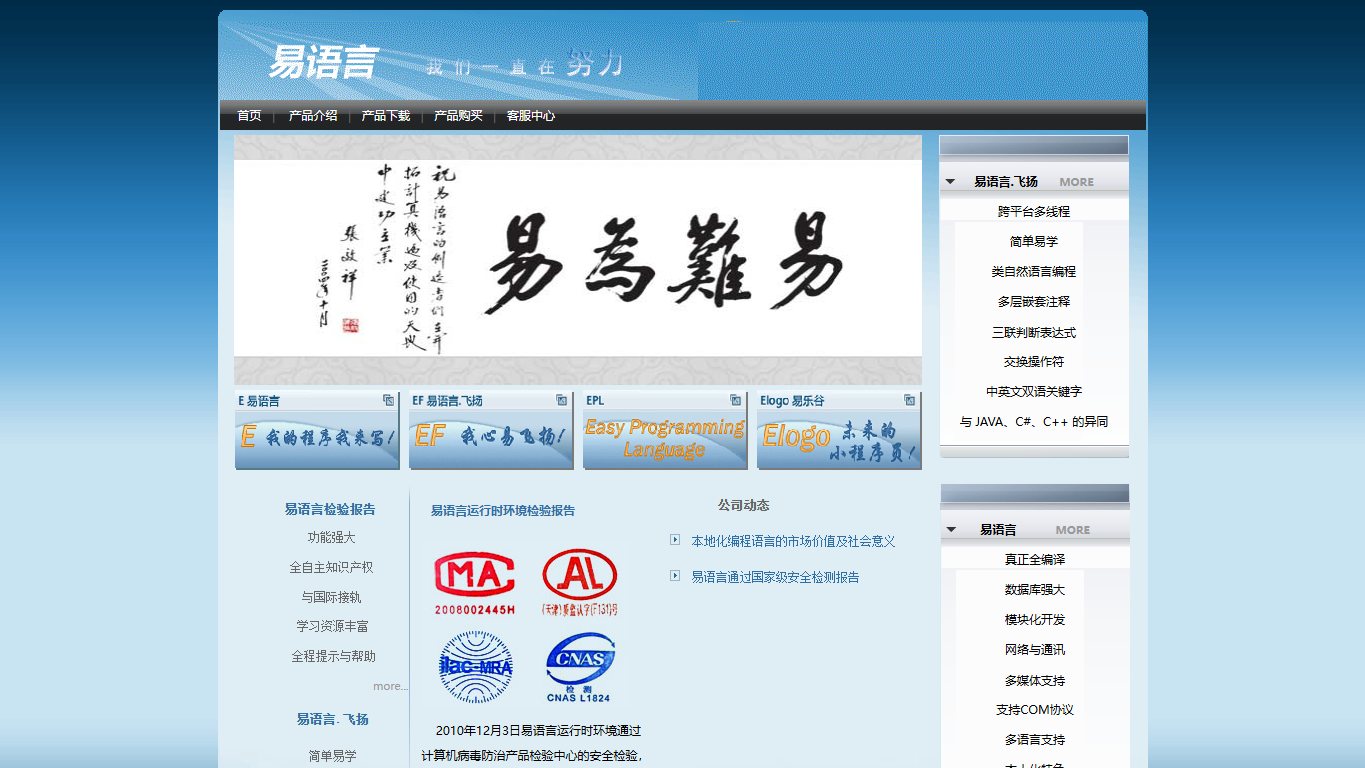Click the 我们一直在努力 slogan banner
Image resolution: width=1365 pixels, height=768 pixels.
click(x=524, y=65)
